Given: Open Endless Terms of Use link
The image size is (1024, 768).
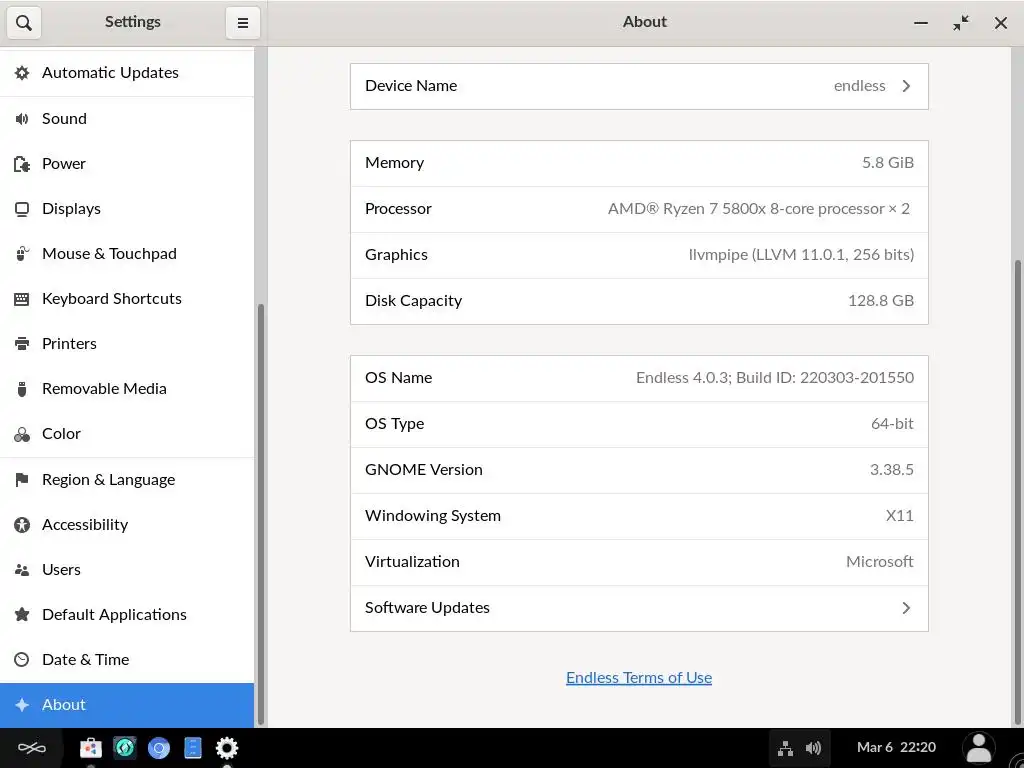Looking at the screenshot, I should pyautogui.click(x=639, y=678).
